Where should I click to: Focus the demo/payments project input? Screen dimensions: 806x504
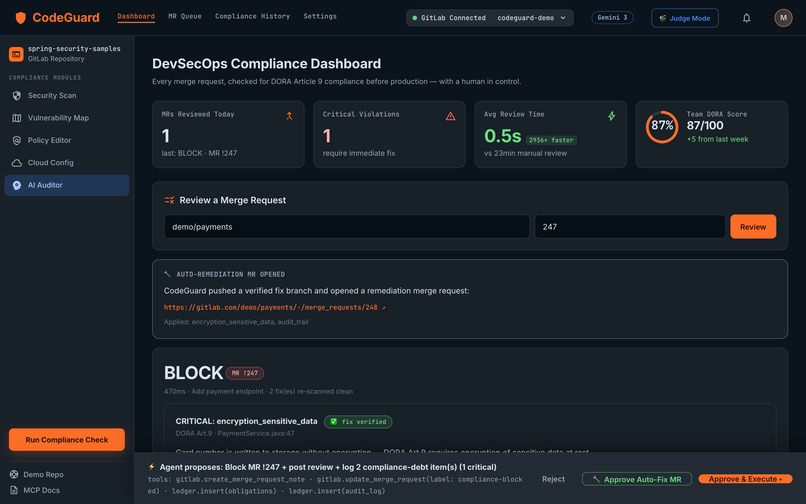click(346, 227)
